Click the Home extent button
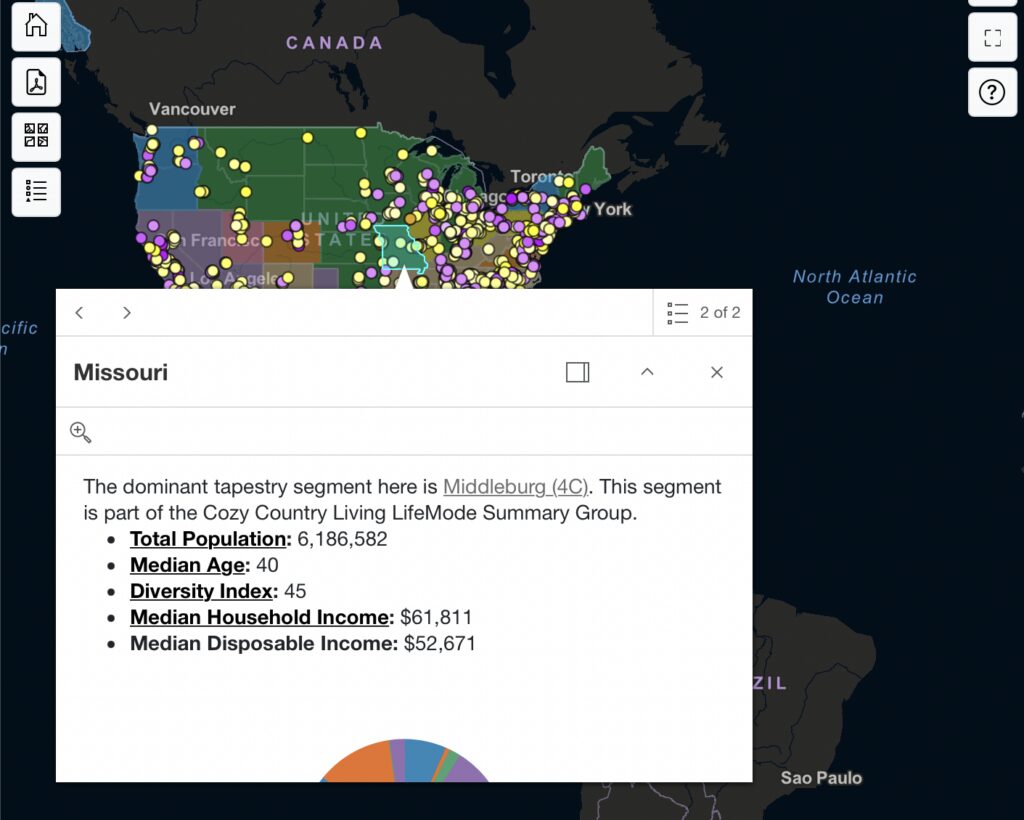1024x820 pixels. (36, 26)
